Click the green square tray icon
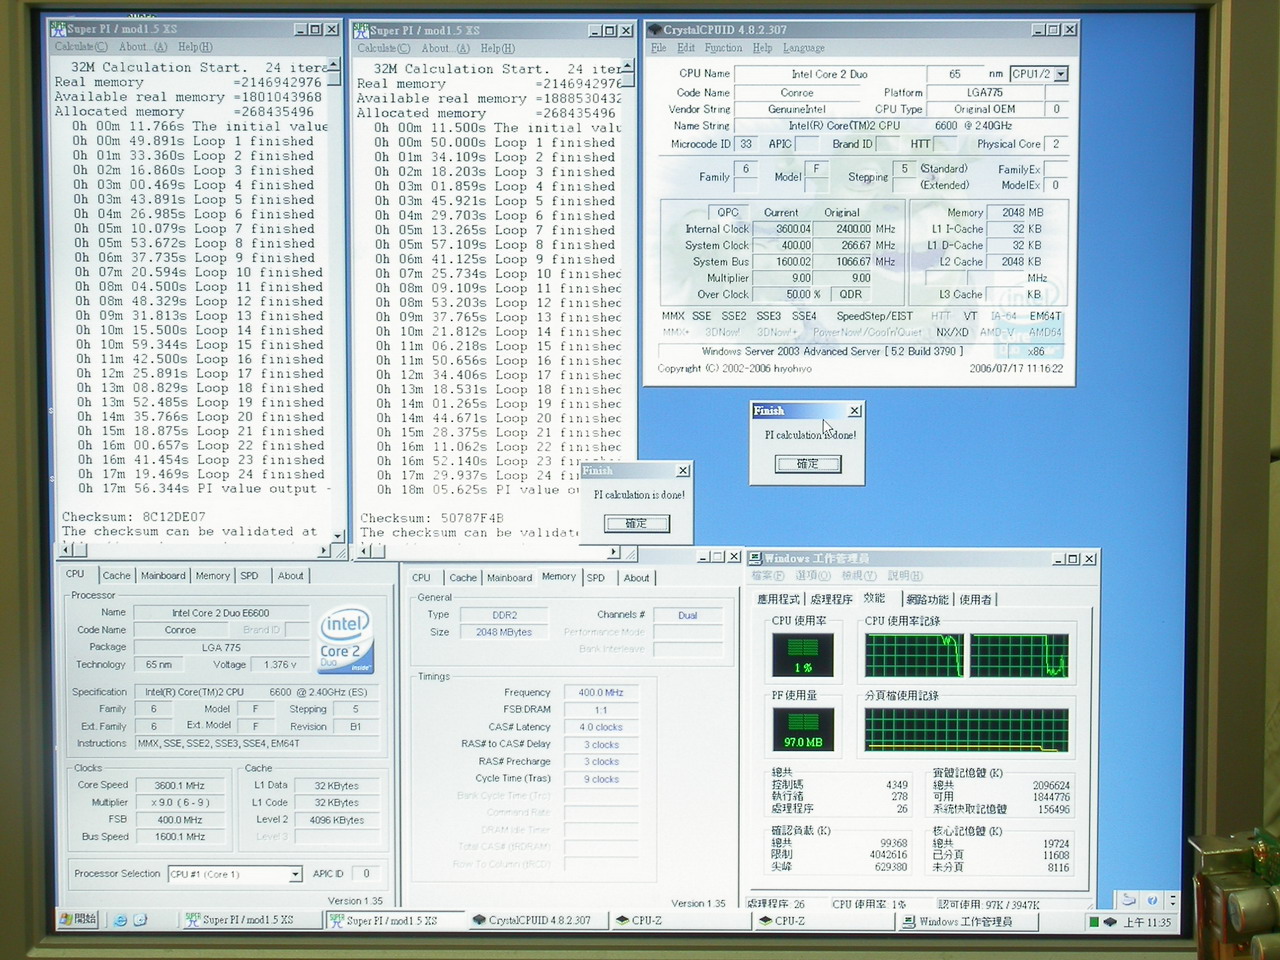This screenshot has width=1280, height=960. click(x=1094, y=922)
